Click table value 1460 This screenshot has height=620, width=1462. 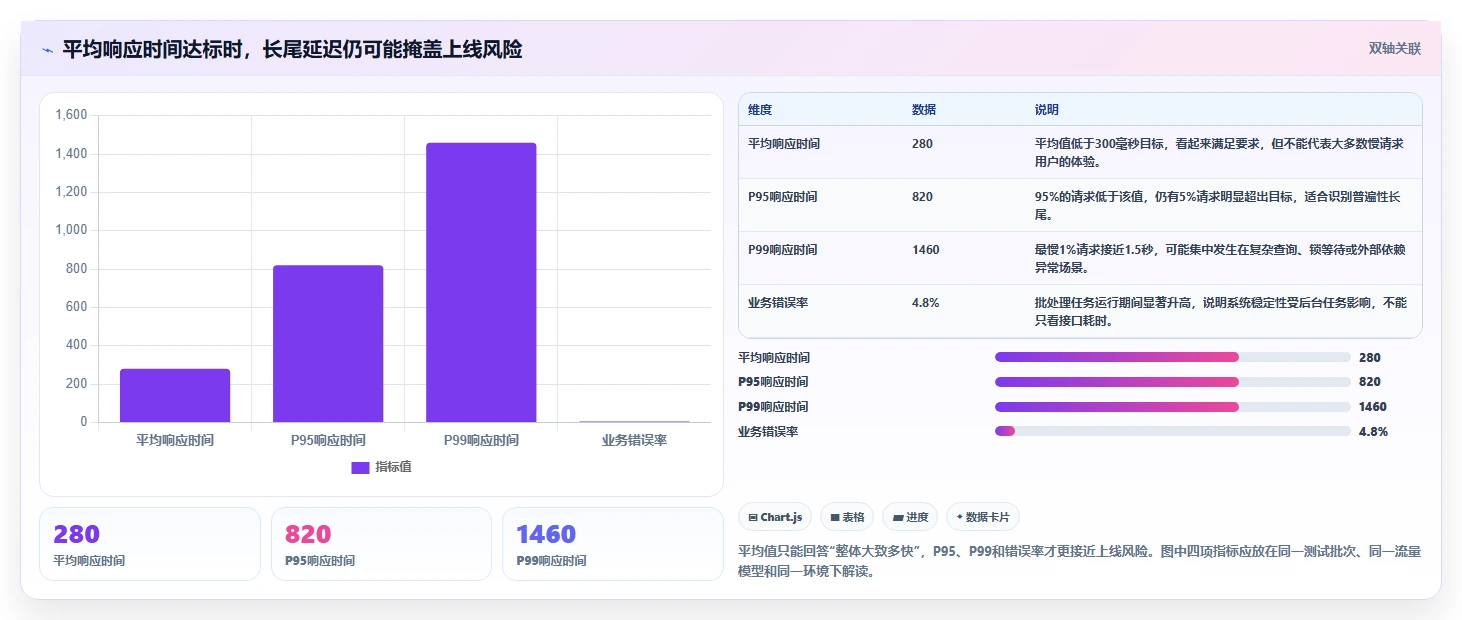926,250
